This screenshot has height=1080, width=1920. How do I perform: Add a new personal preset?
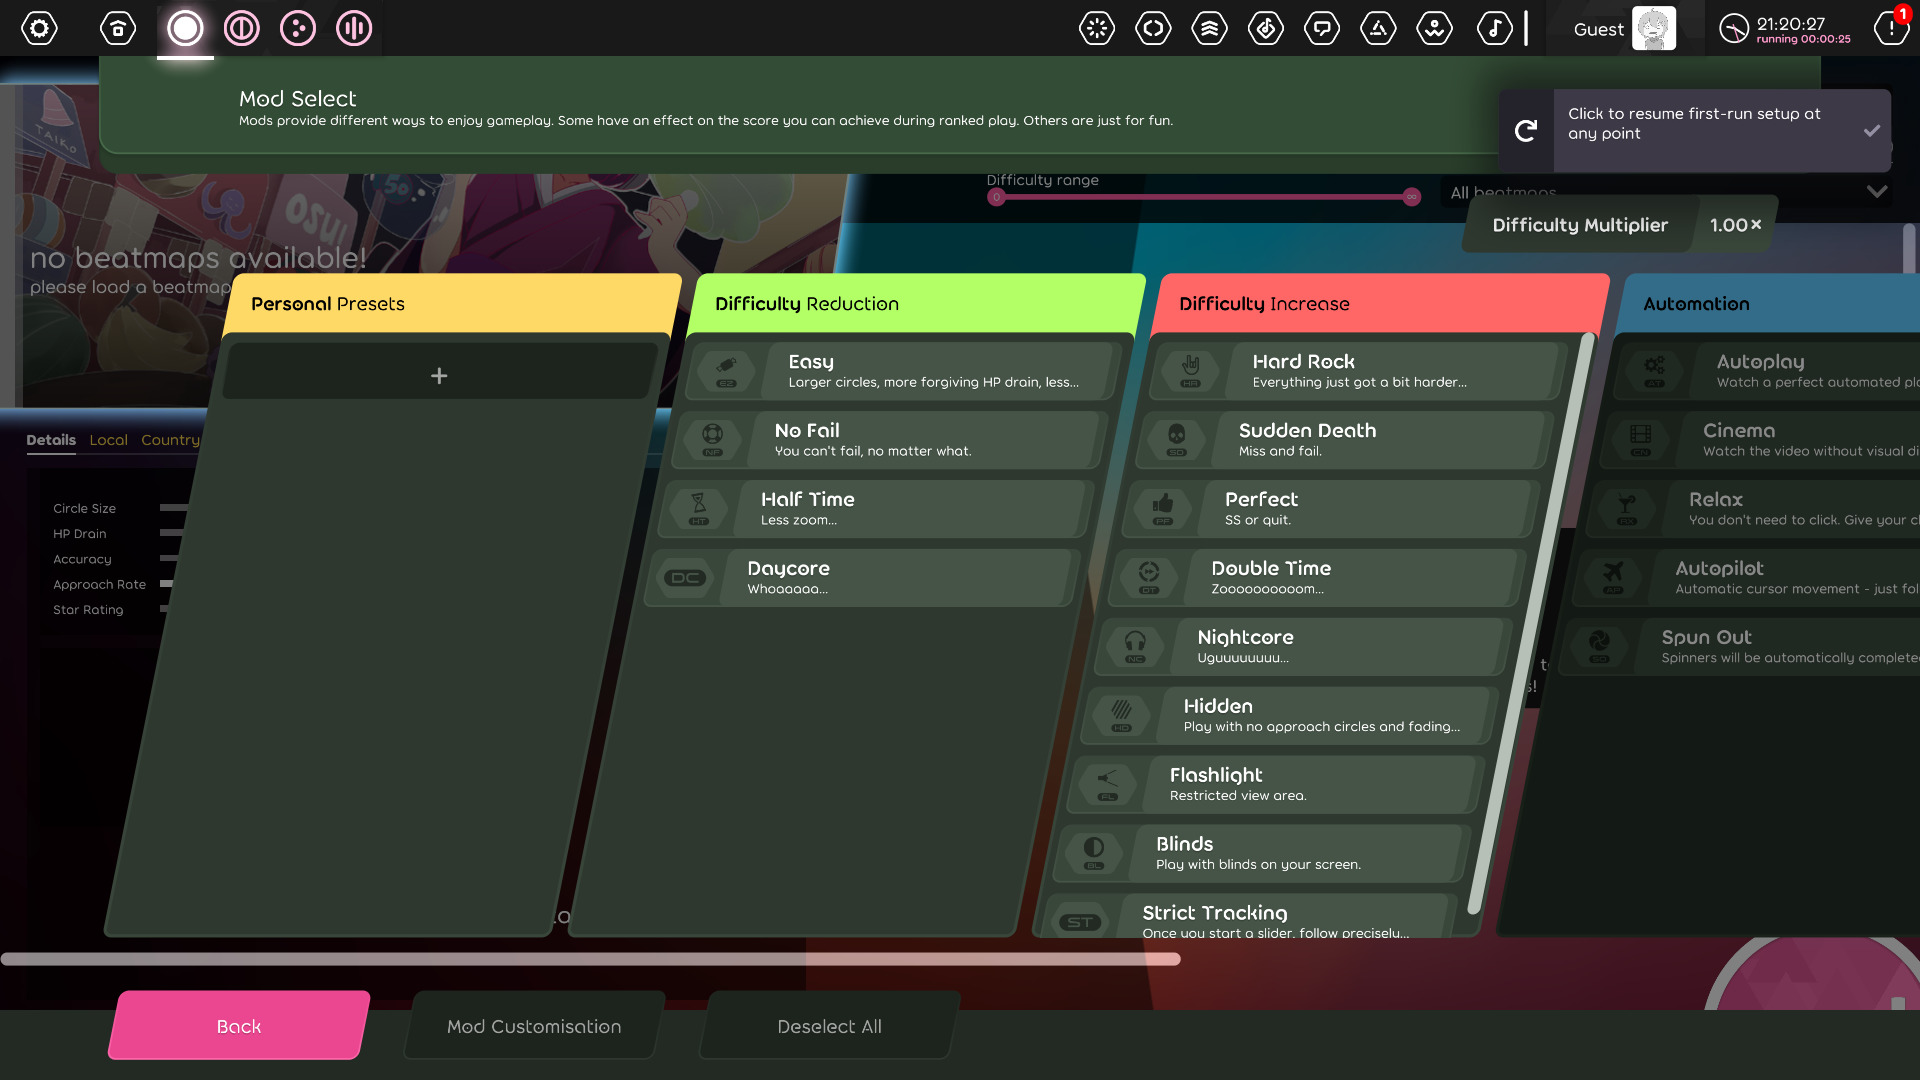(439, 376)
